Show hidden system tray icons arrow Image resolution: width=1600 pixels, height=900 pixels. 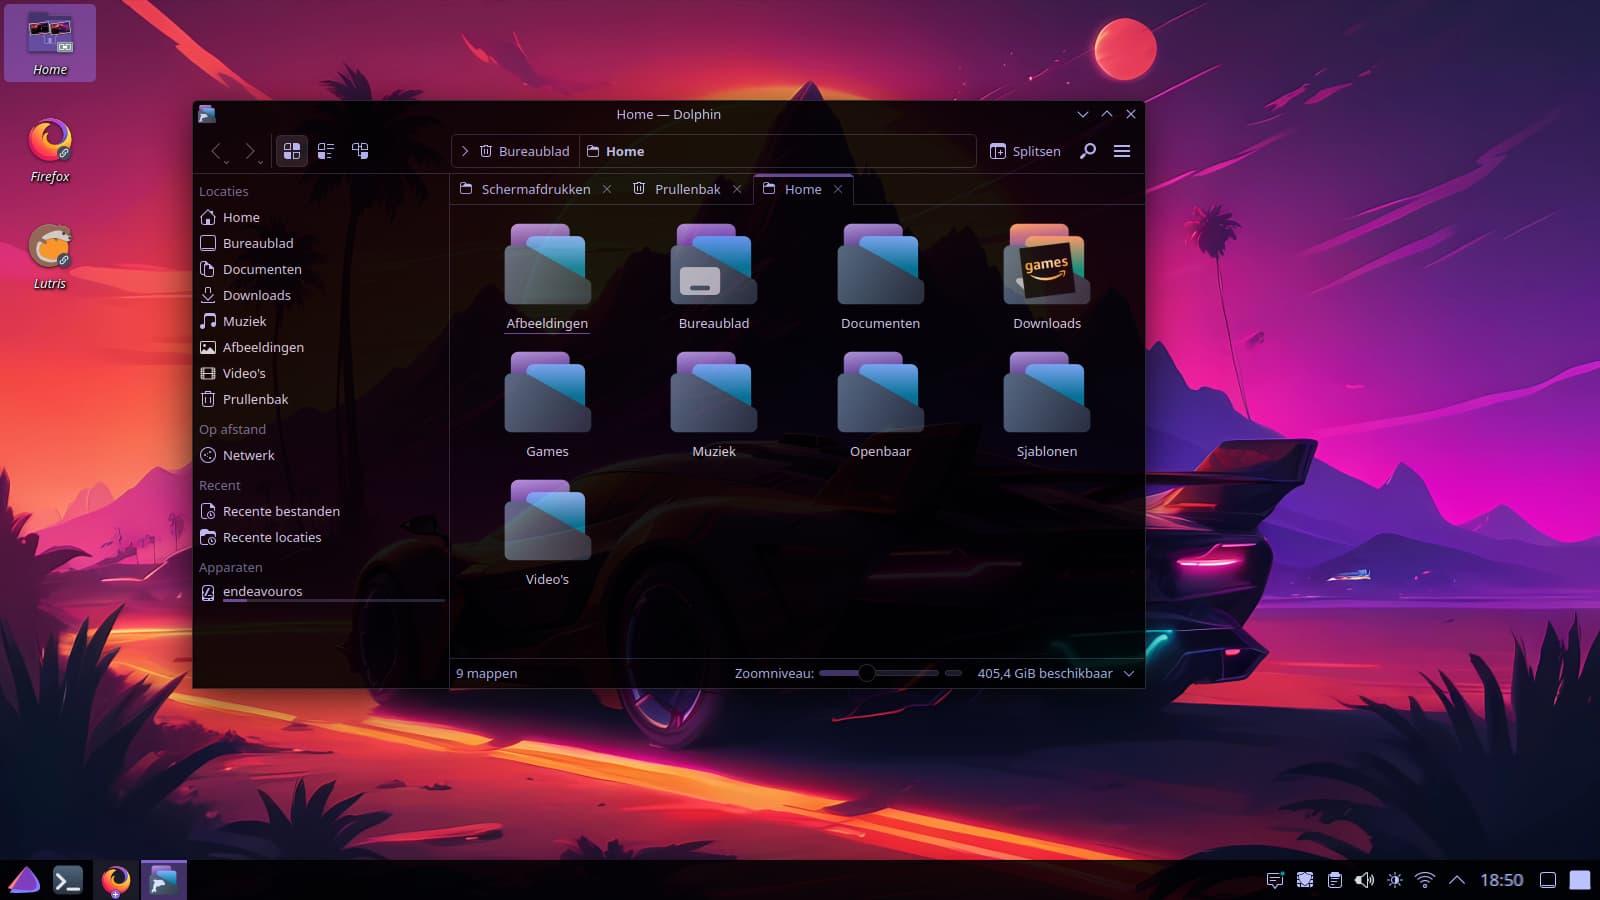[1457, 880]
